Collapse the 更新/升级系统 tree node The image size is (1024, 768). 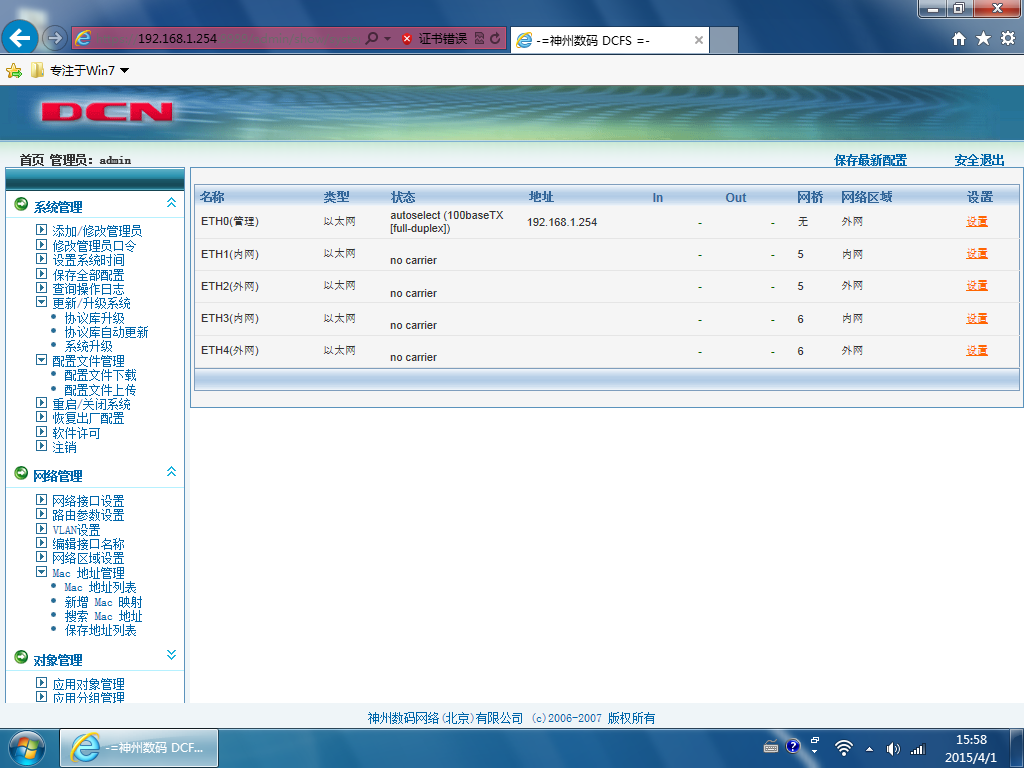[41, 302]
